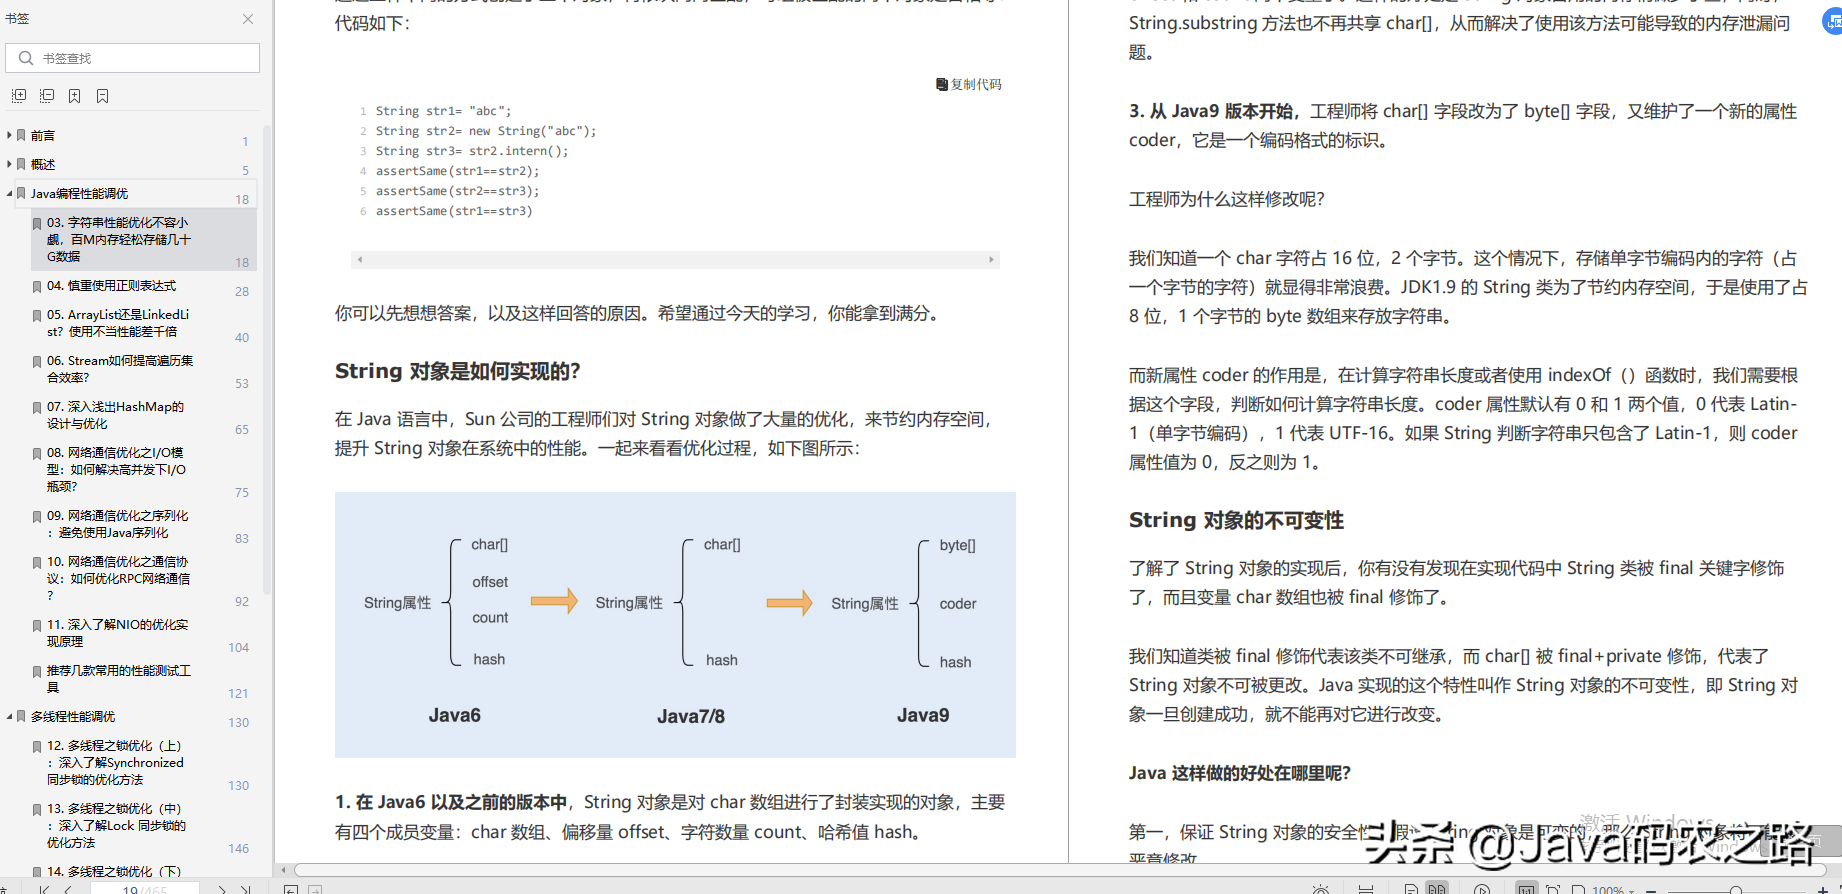Click the bookmarks panel vertical scrollbar
Screen dimensions: 1842x894
tap(266, 360)
